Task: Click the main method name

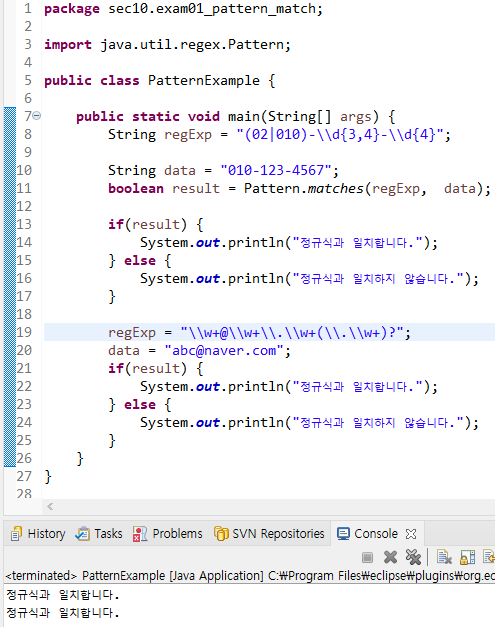Action: point(244,116)
